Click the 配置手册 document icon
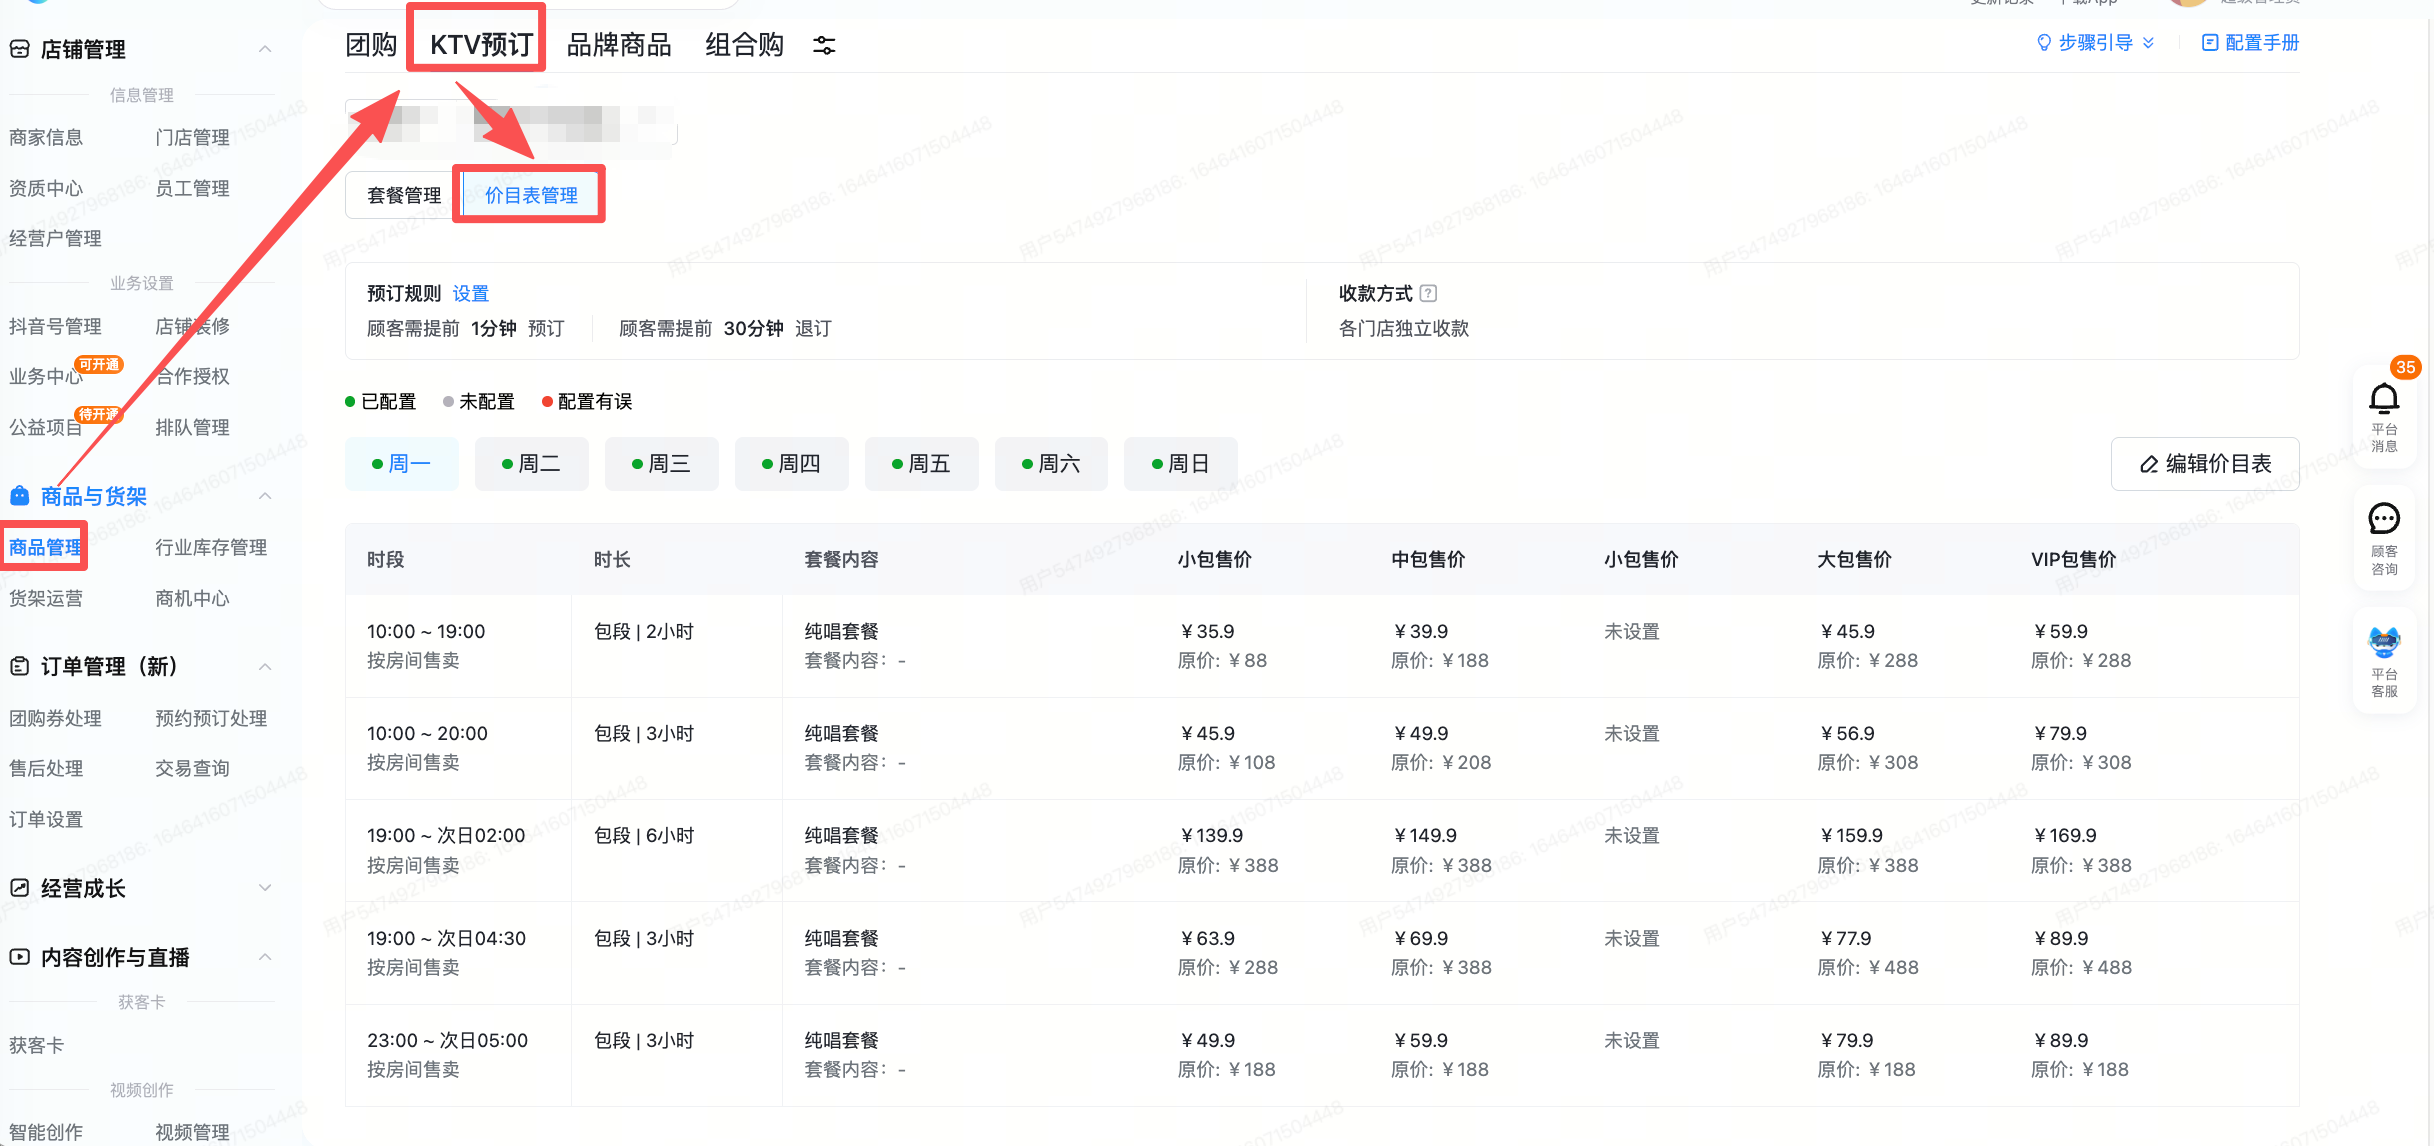The image size is (2434, 1146). point(2210,43)
